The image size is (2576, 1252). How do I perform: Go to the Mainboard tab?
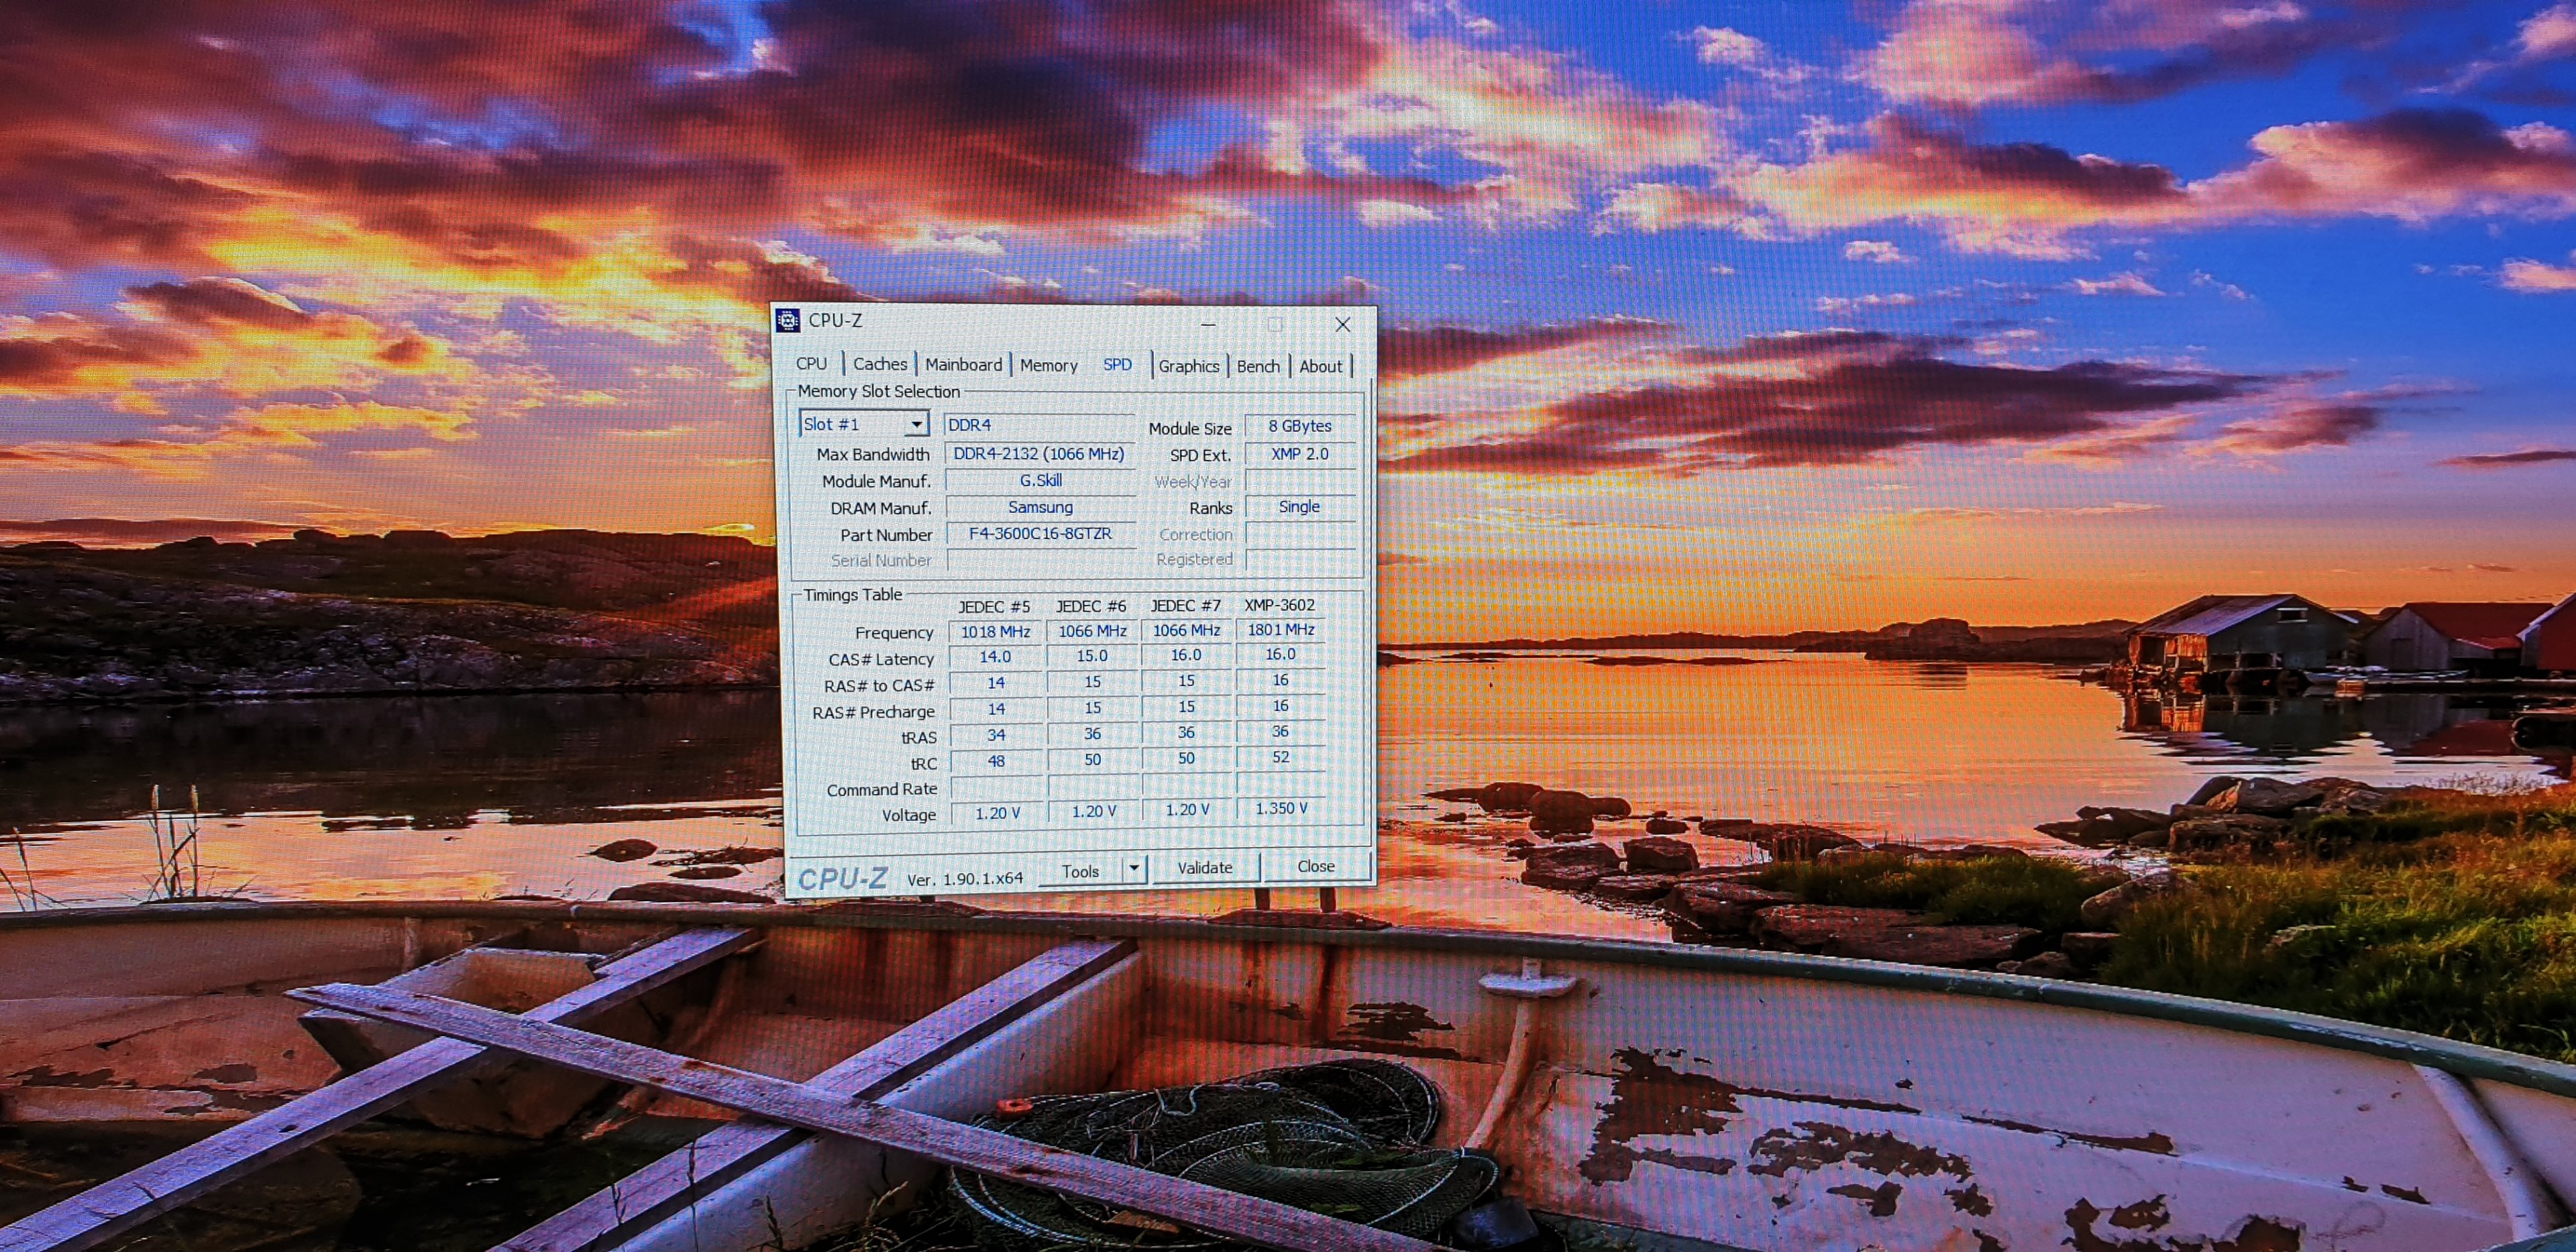coord(963,365)
